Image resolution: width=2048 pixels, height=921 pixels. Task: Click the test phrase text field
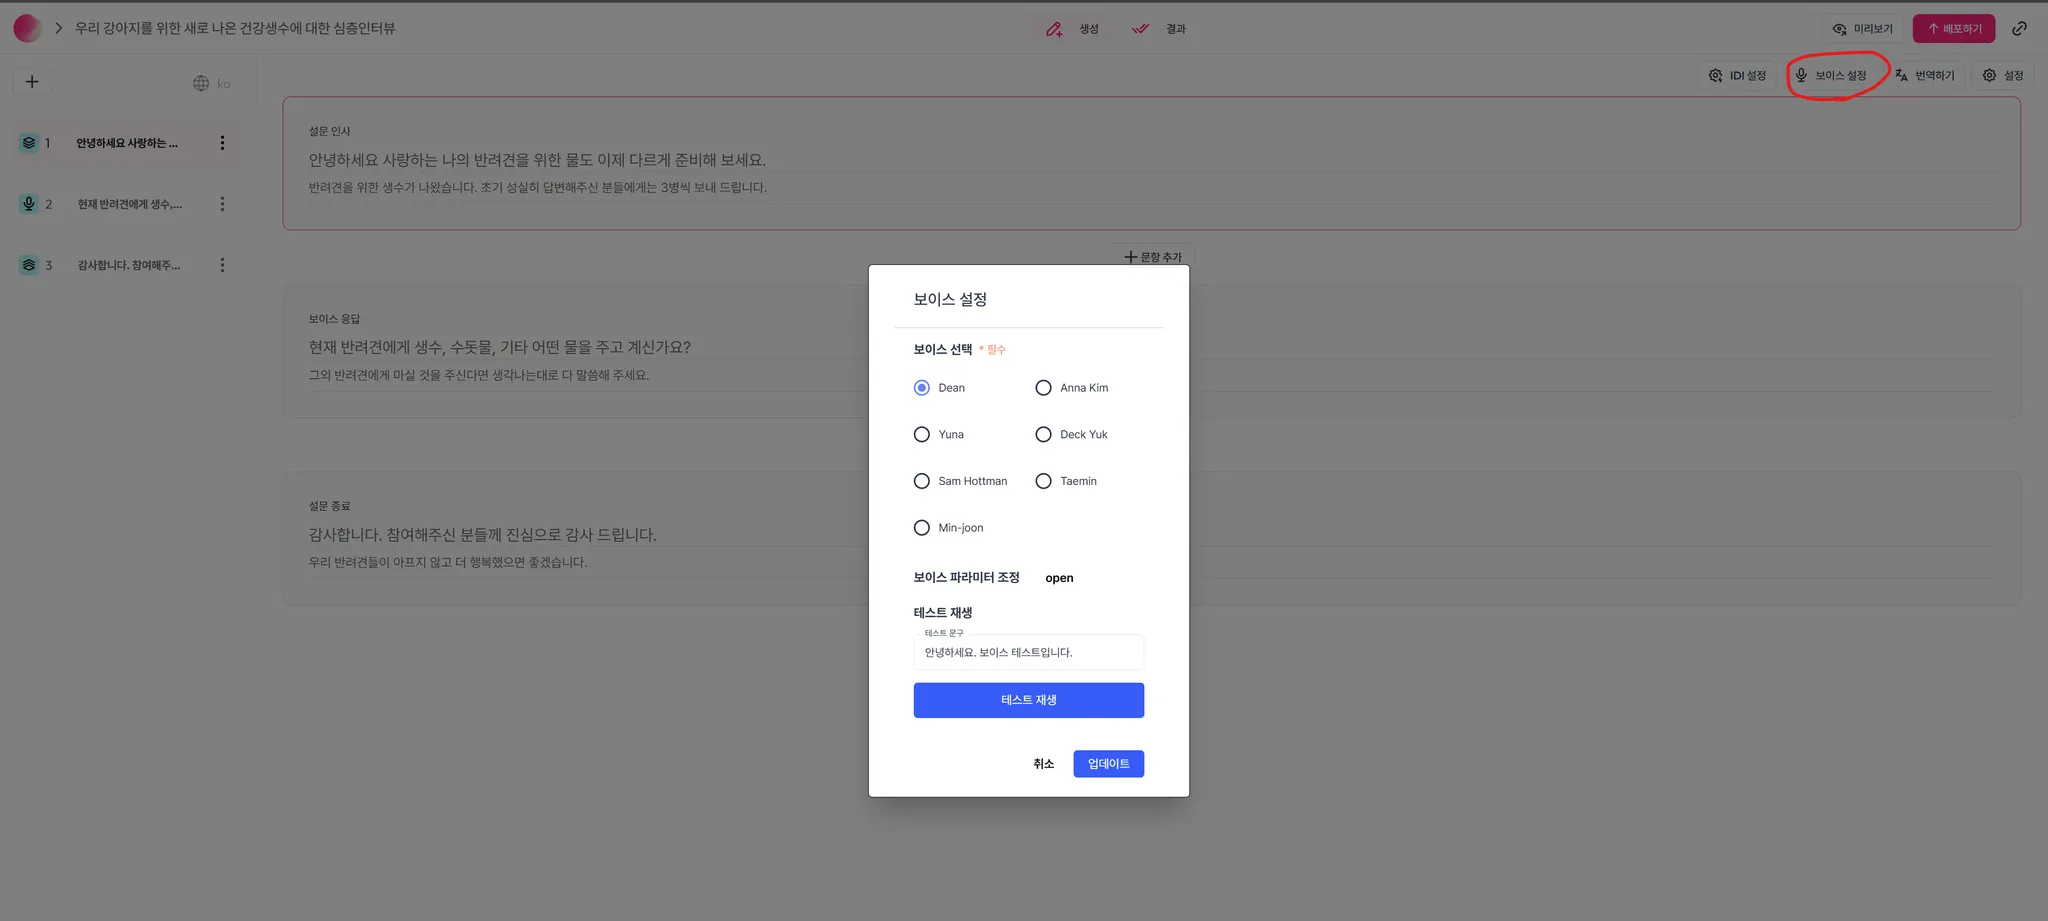click(1028, 653)
